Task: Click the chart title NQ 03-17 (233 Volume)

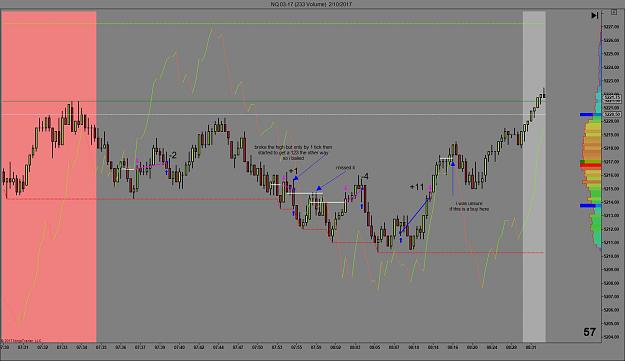Action: tap(311, 4)
